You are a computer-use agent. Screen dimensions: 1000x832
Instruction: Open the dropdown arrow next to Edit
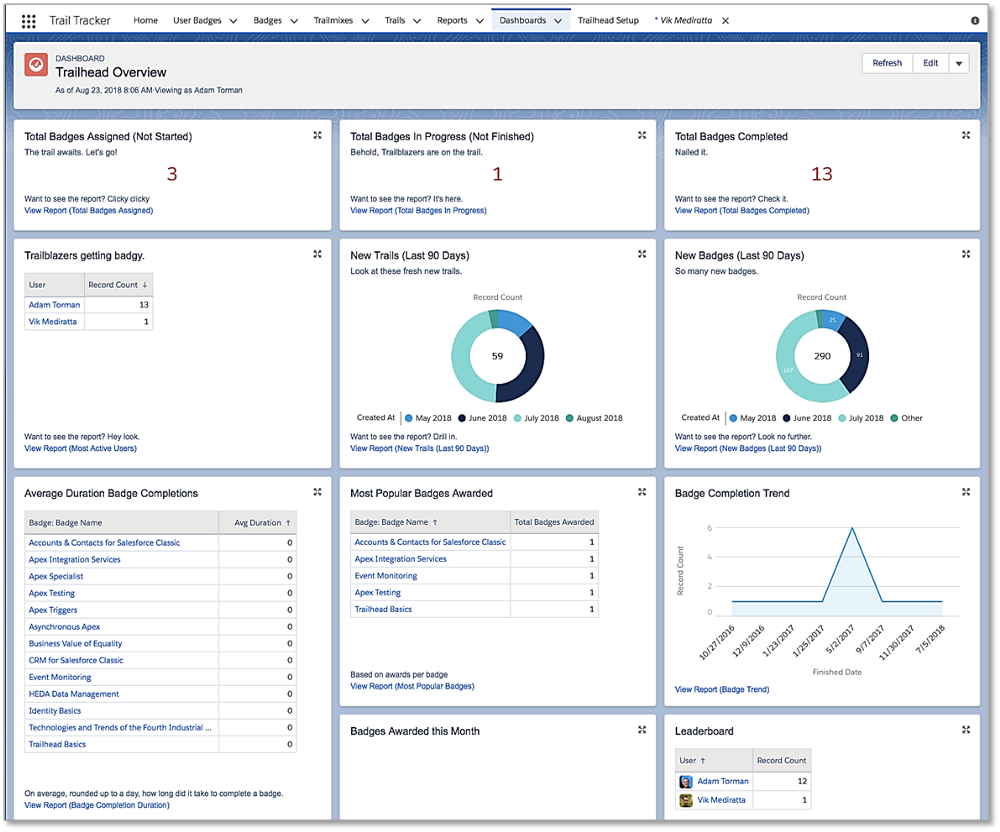(959, 63)
